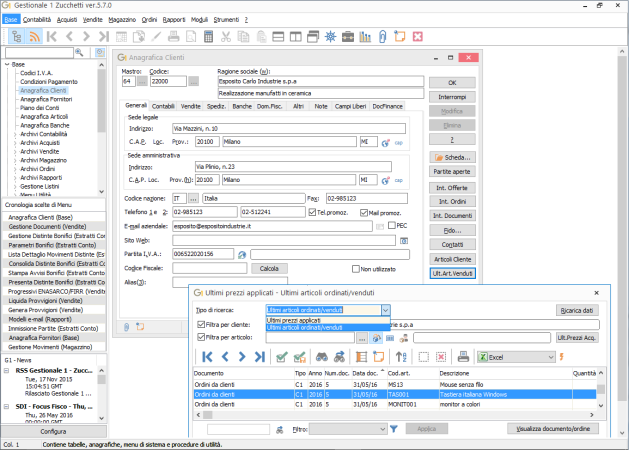Click the binoculars search icon in results toolbar
This screenshot has width=629, height=450.
tap(322, 357)
